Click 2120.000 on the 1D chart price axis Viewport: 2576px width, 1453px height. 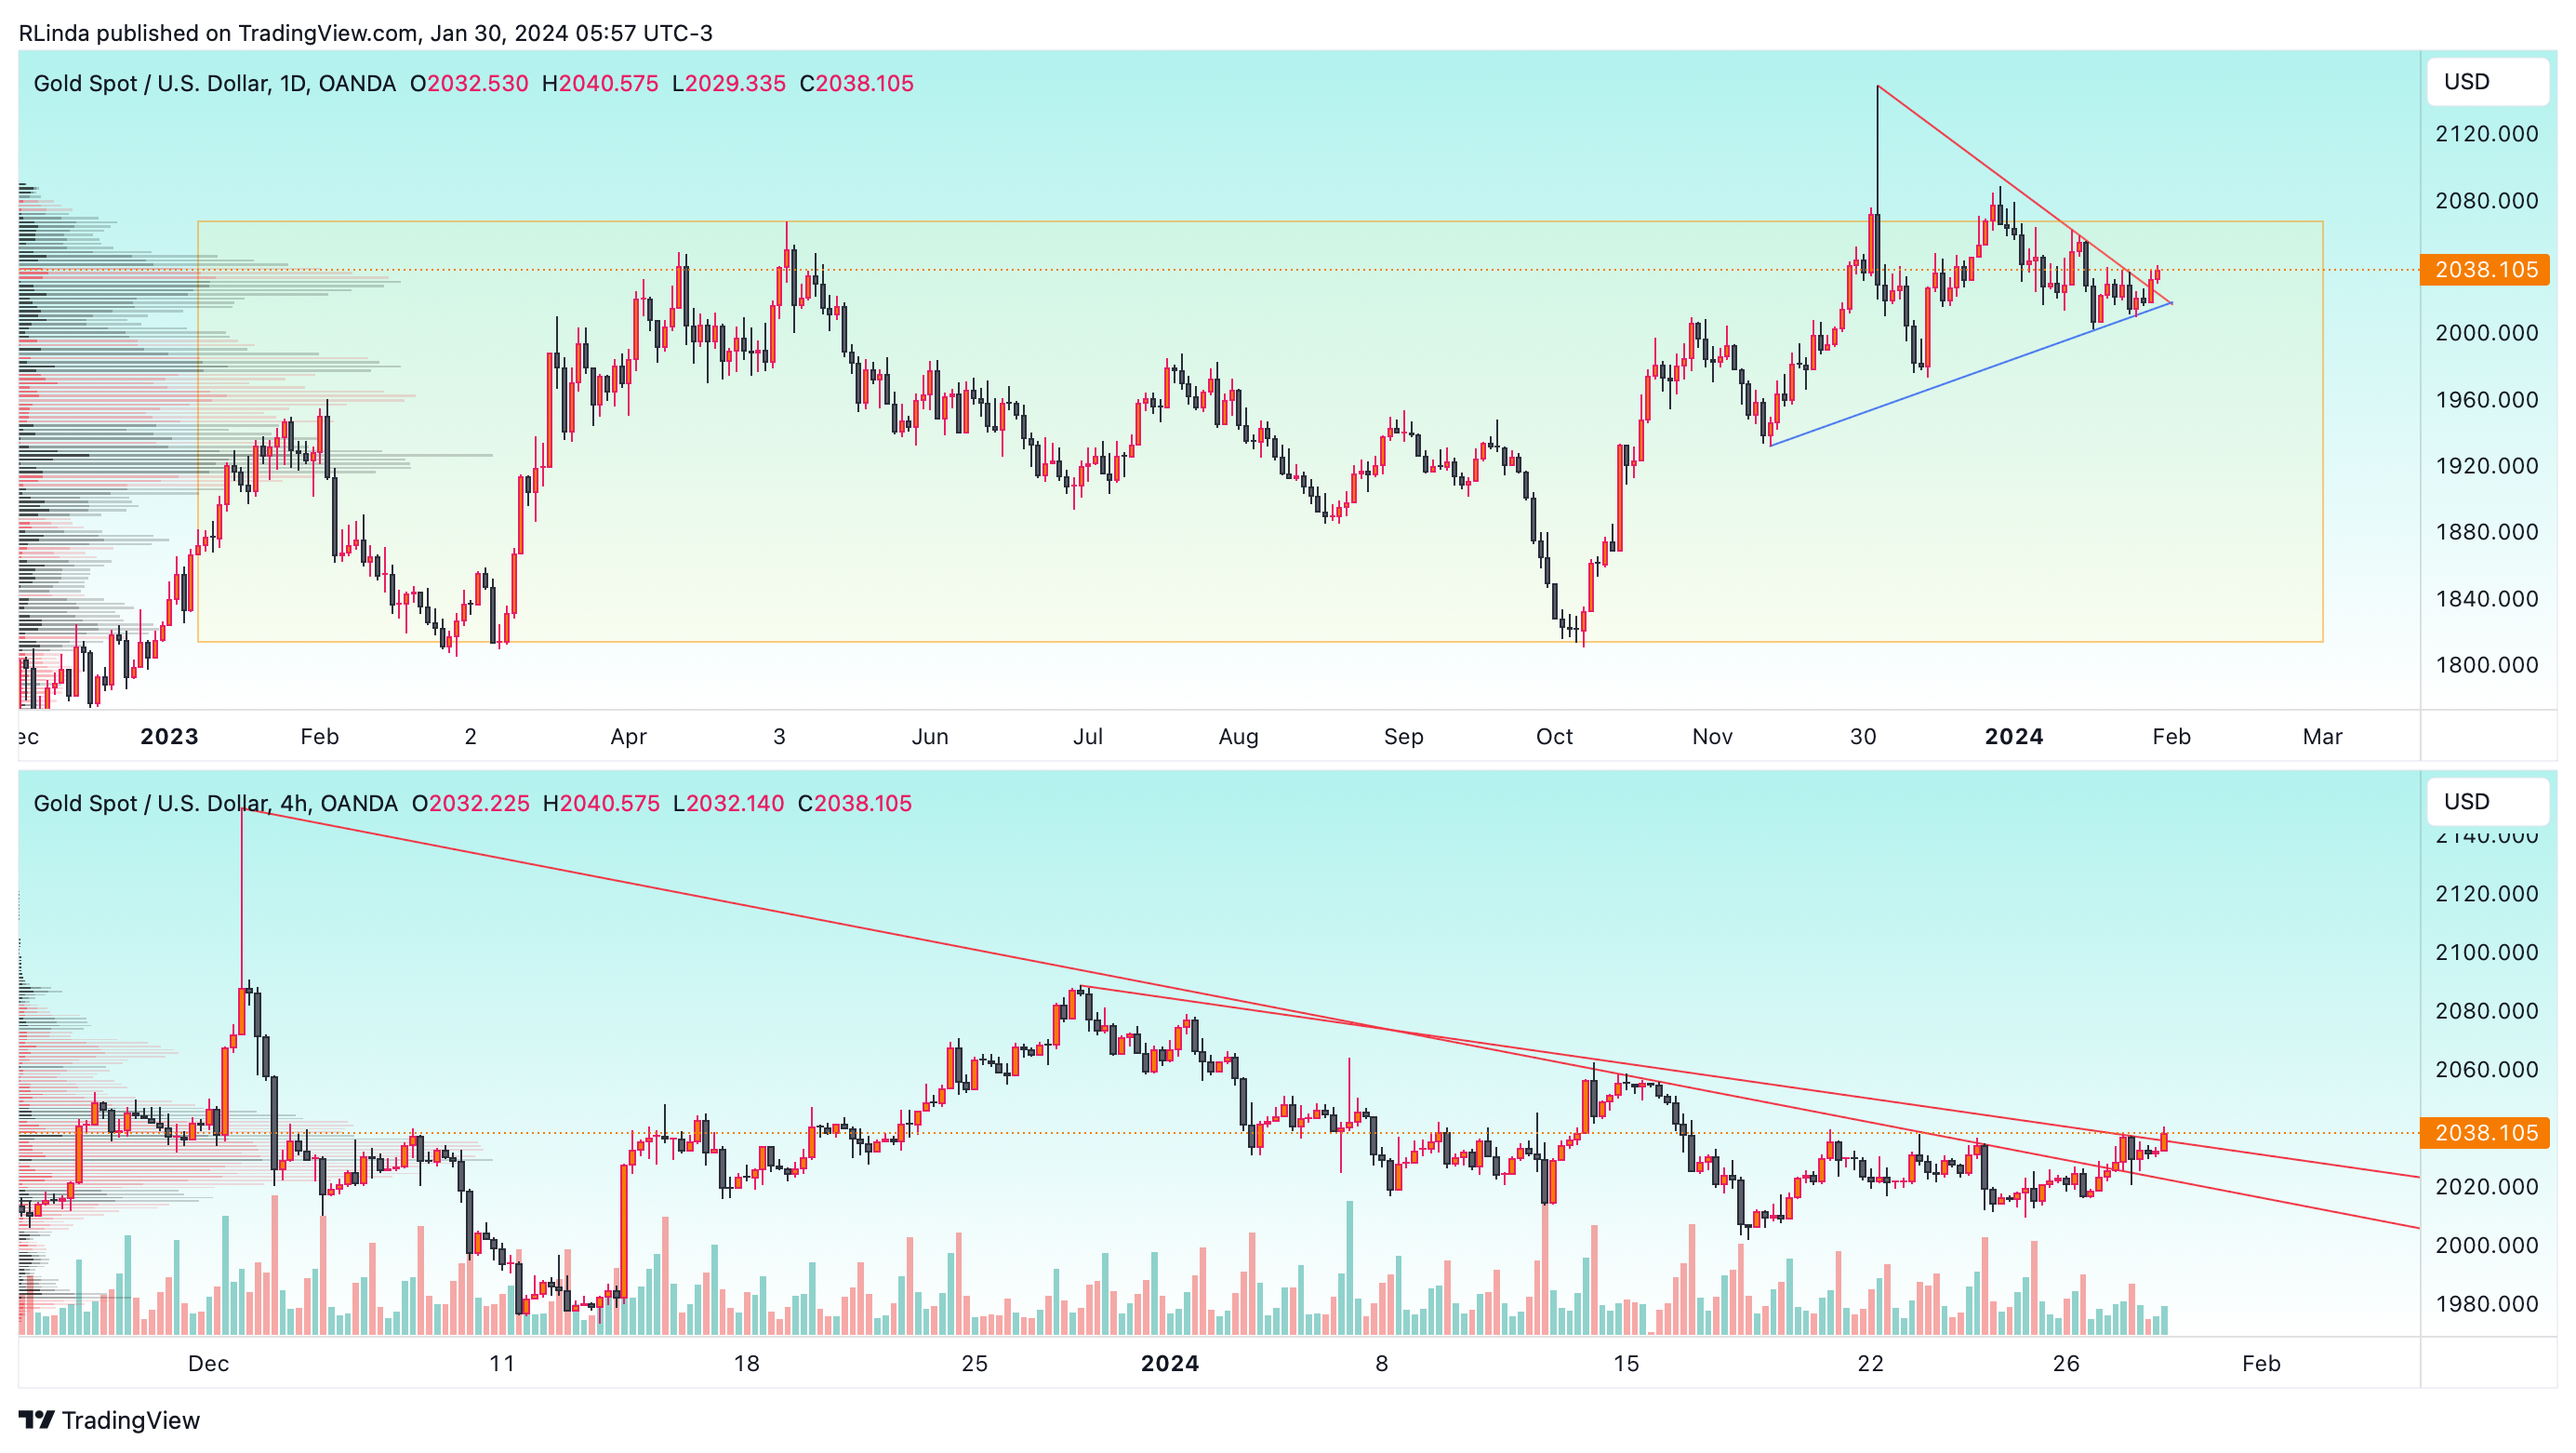pyautogui.click(x=2486, y=134)
